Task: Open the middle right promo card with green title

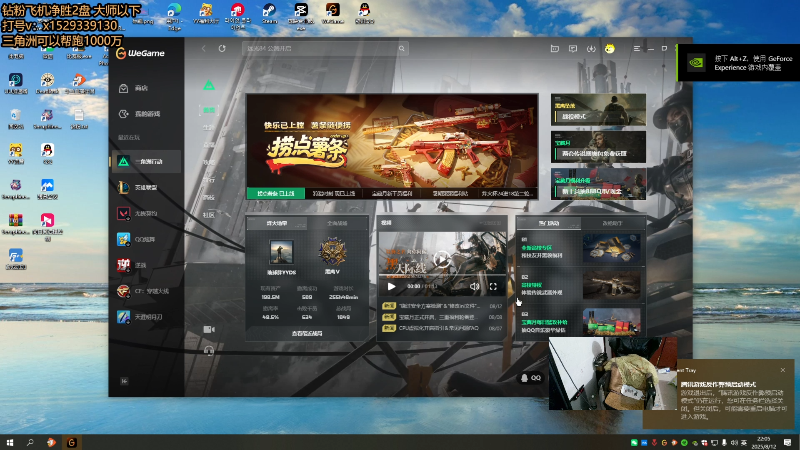Action: click(598, 147)
